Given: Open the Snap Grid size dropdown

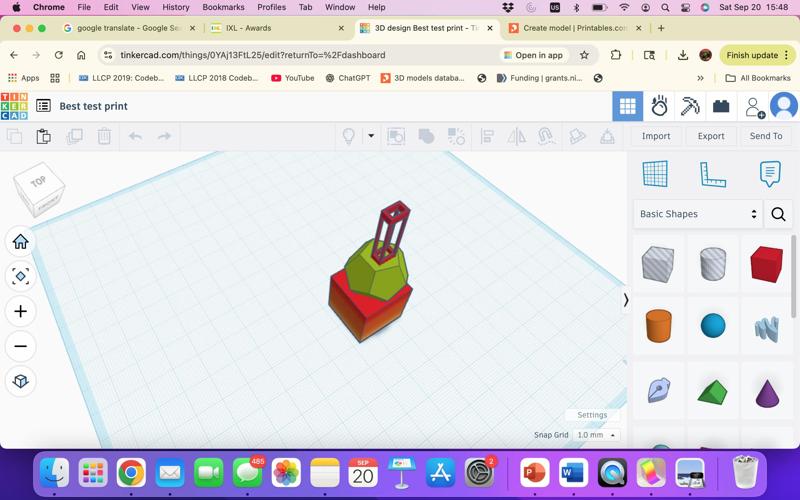Looking at the screenshot, I should (x=597, y=435).
